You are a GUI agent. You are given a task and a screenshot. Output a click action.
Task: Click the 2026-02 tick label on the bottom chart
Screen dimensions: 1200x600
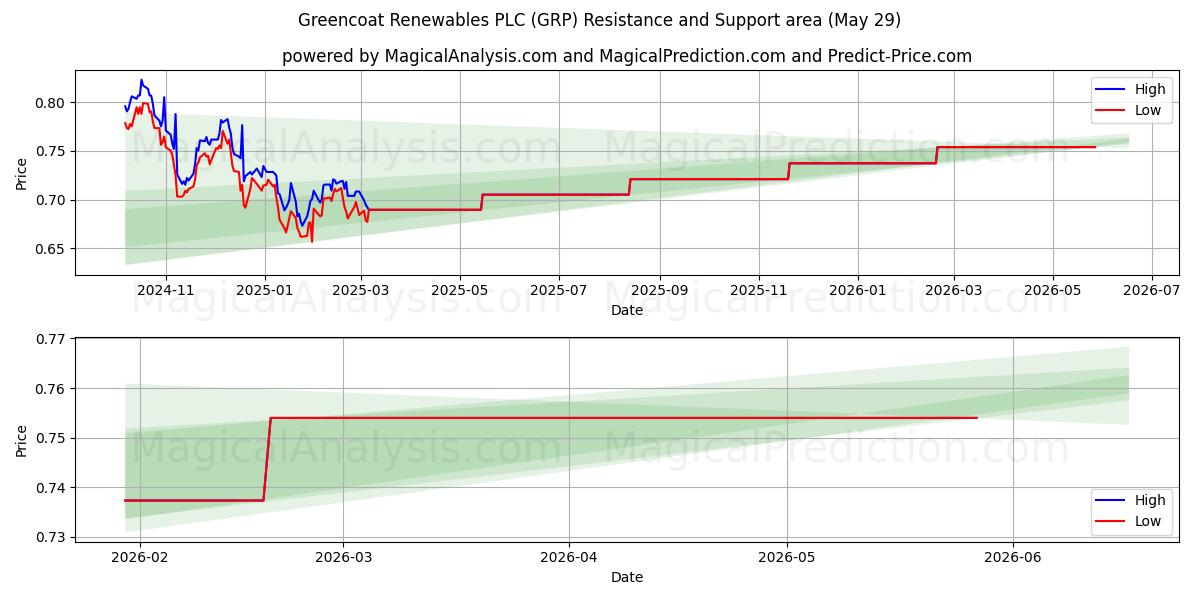click(140, 558)
